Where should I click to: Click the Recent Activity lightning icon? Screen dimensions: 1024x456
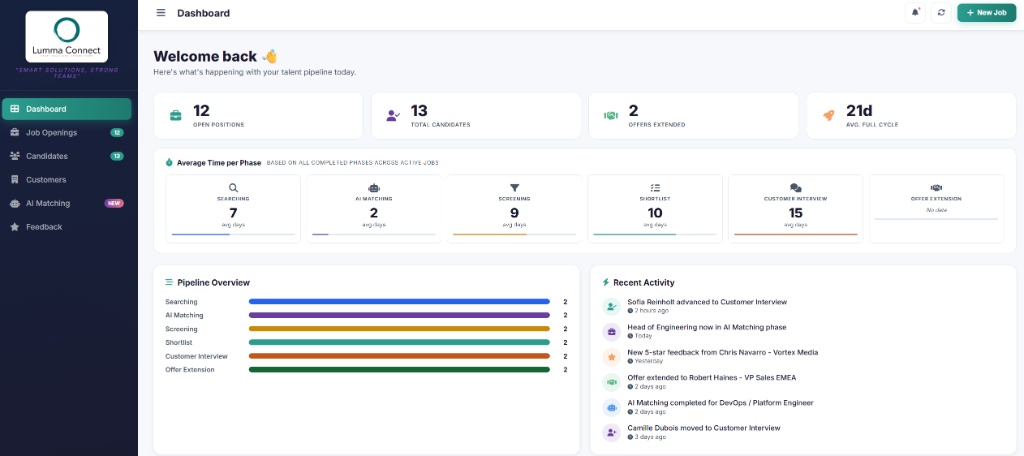[x=605, y=283]
